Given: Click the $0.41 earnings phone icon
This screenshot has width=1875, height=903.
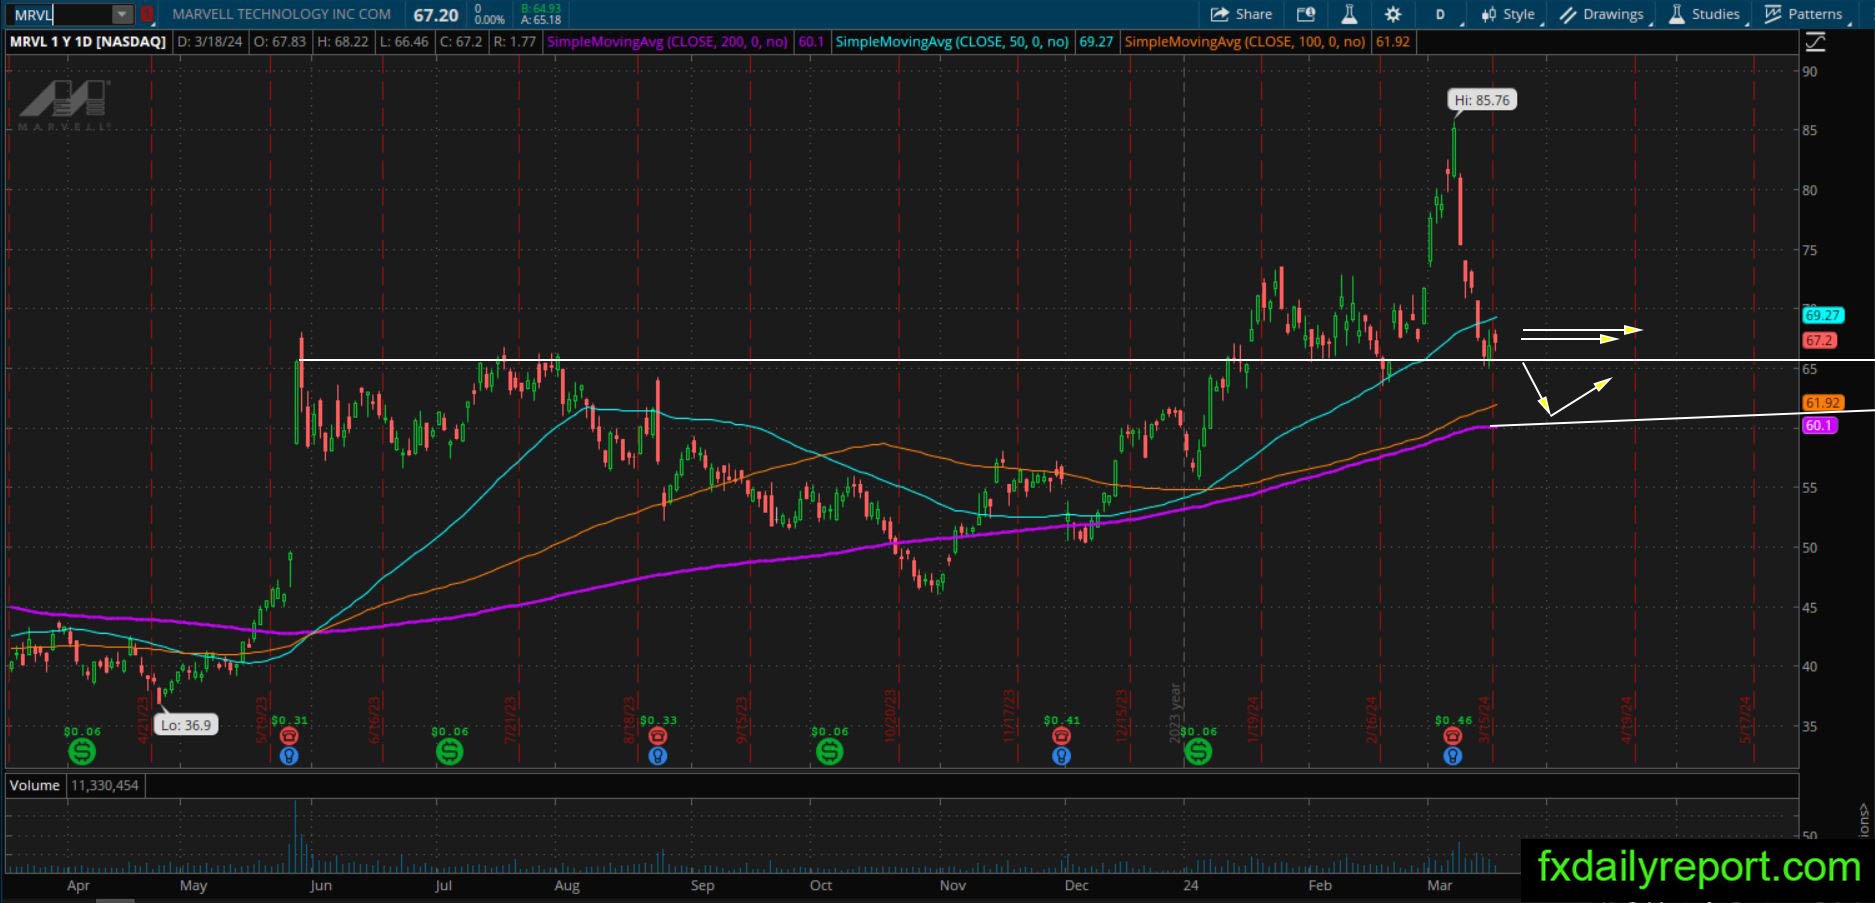Looking at the screenshot, I should pos(1061,736).
